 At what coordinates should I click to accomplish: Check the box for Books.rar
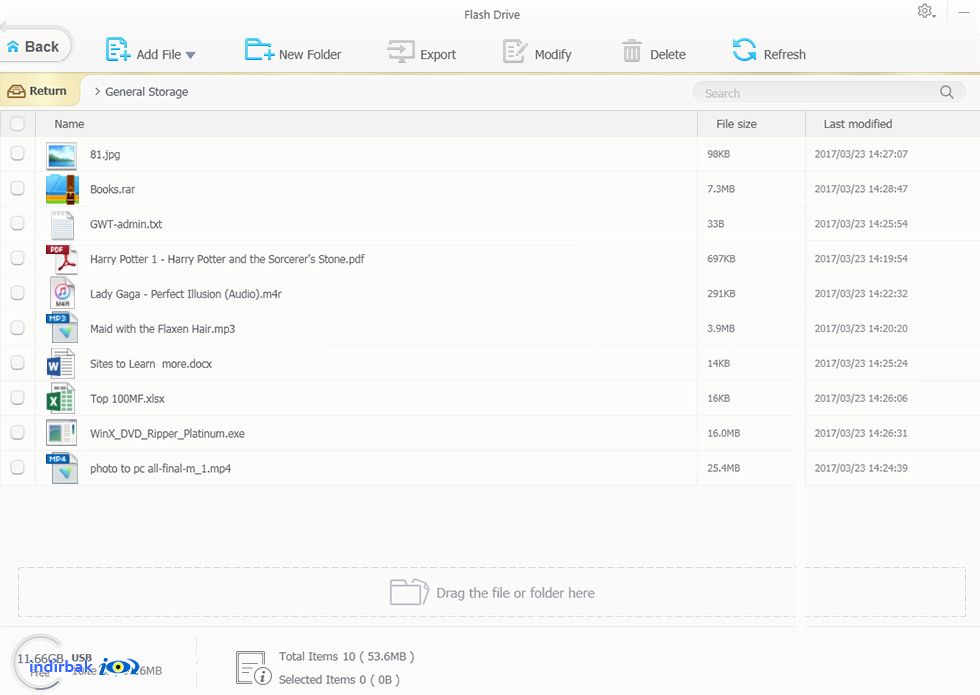tap(18, 189)
